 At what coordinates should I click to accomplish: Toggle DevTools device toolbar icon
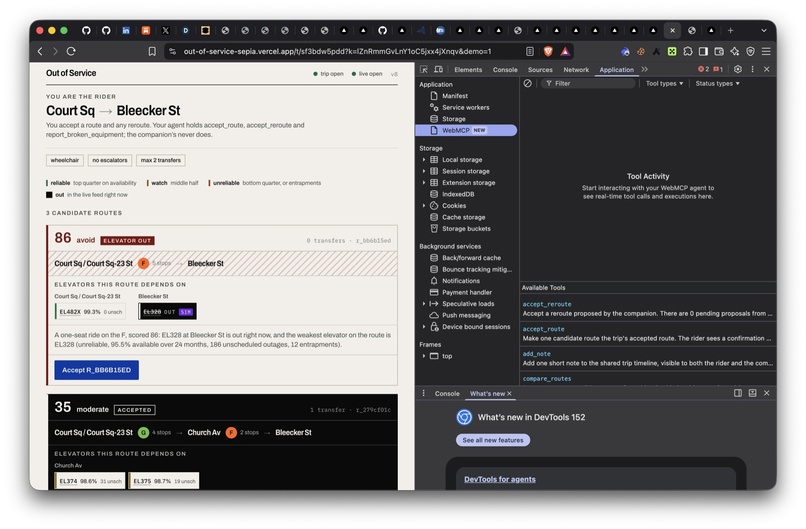pos(438,69)
